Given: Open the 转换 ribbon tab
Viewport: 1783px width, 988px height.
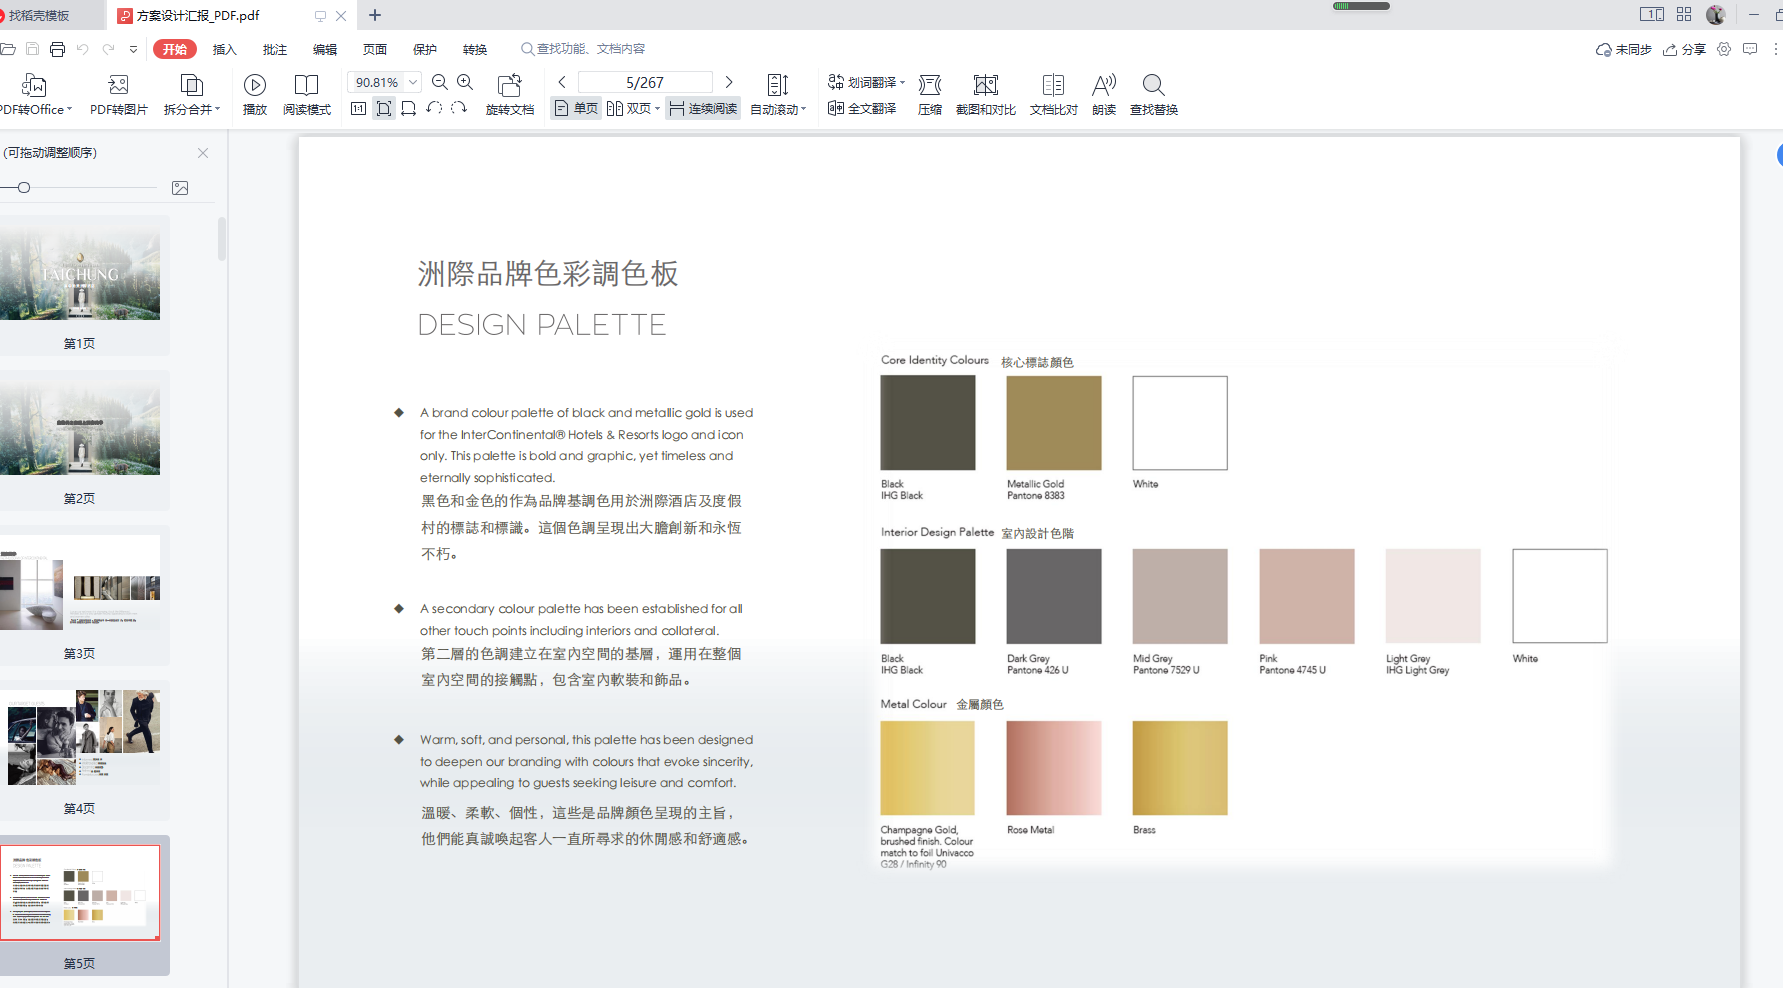Looking at the screenshot, I should [x=474, y=49].
